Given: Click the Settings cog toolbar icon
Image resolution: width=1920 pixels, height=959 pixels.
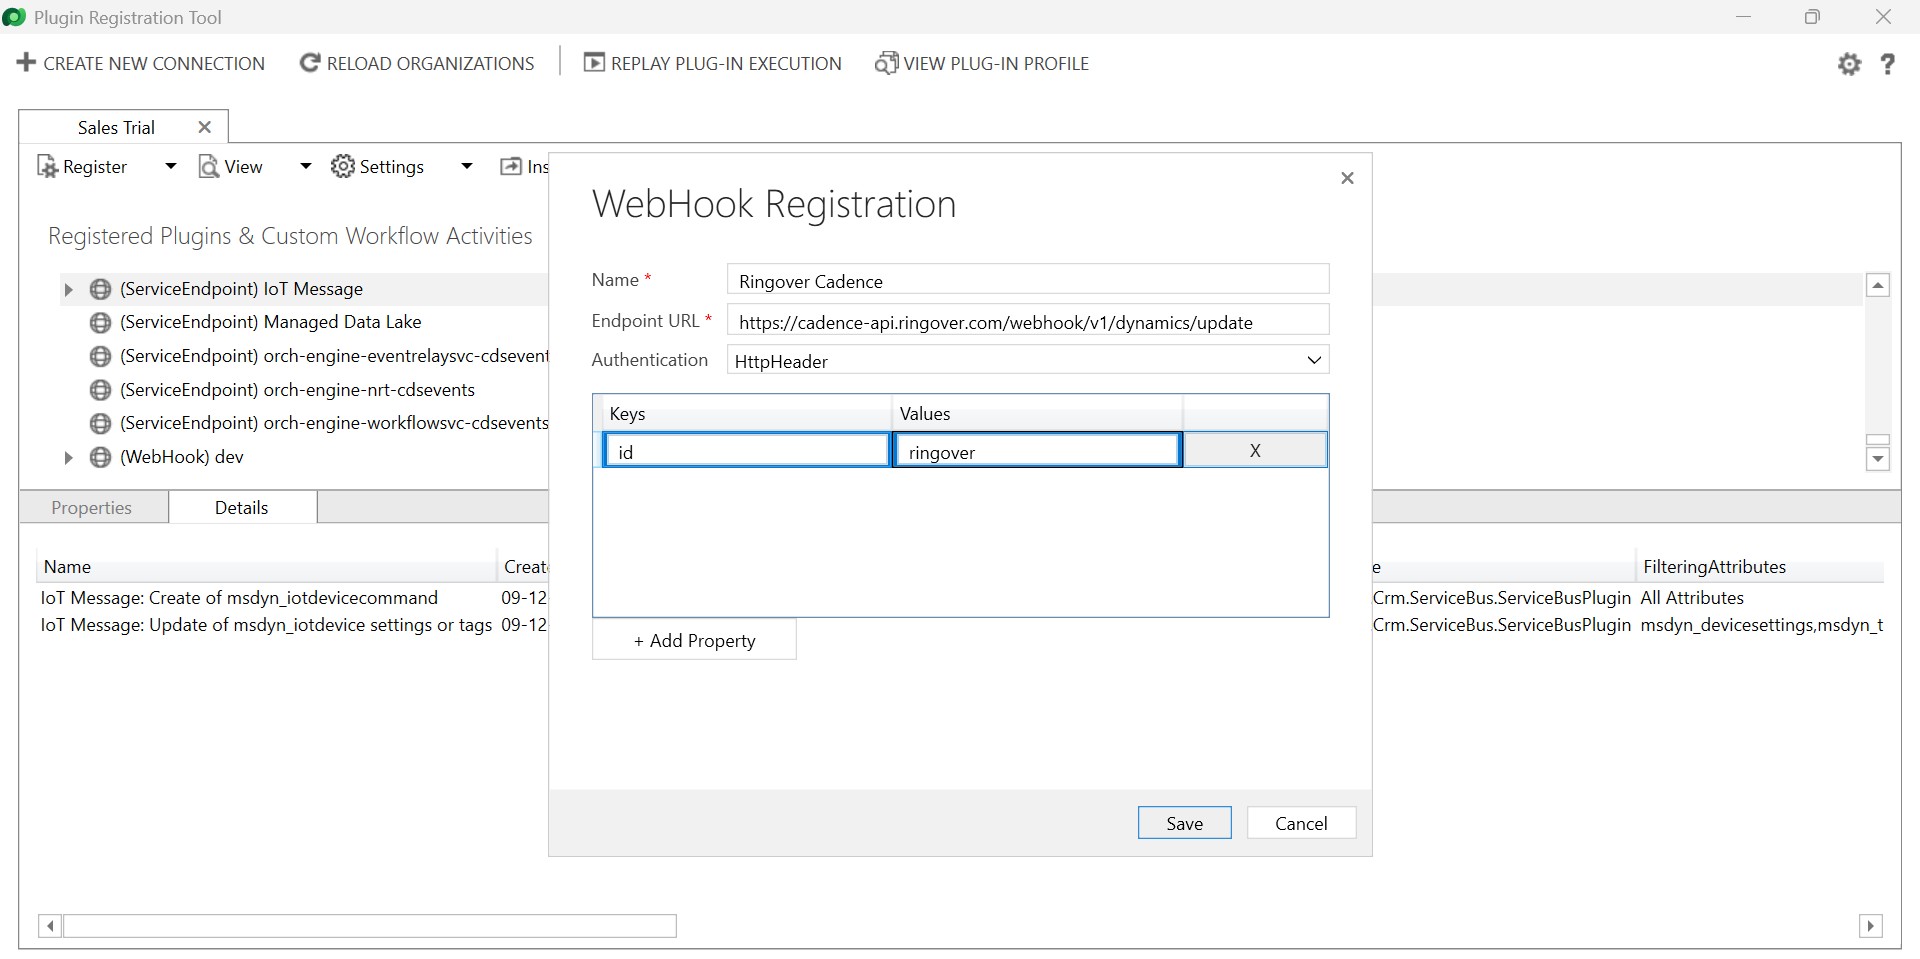Looking at the screenshot, I should 343,166.
